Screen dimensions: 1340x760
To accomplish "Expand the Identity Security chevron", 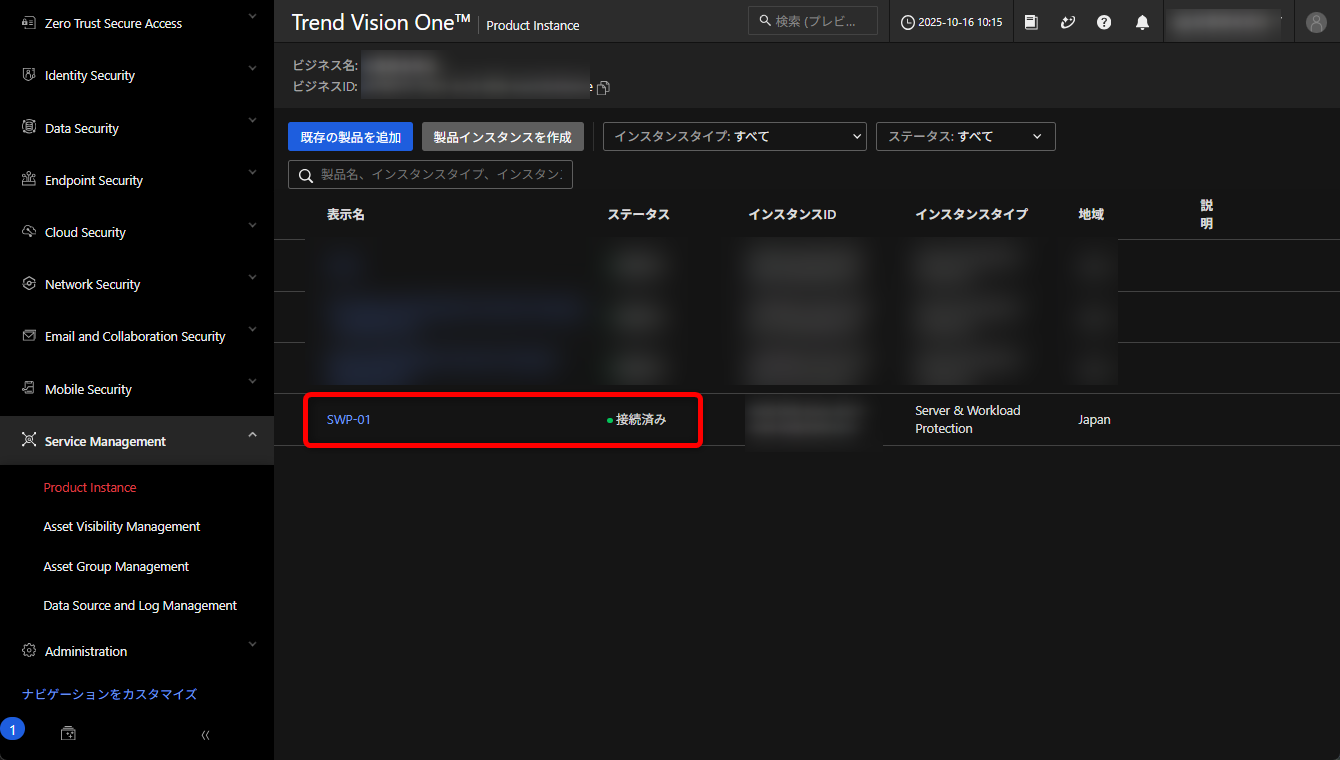I will tap(252, 68).
